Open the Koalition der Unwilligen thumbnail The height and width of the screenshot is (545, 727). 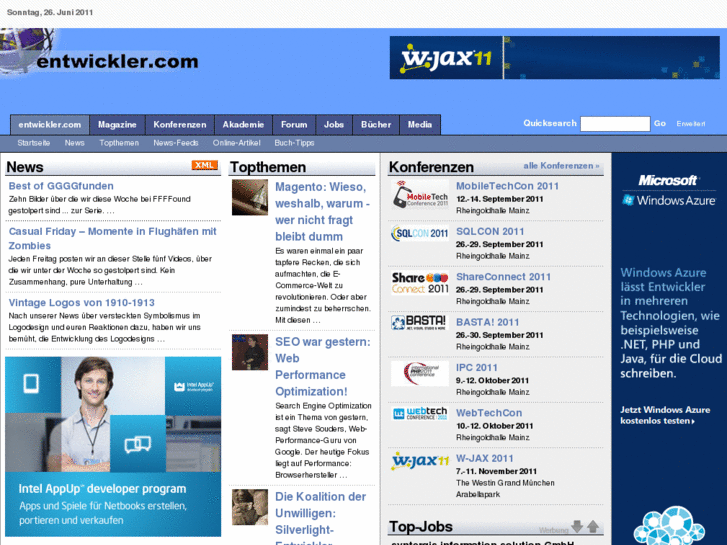click(x=250, y=507)
